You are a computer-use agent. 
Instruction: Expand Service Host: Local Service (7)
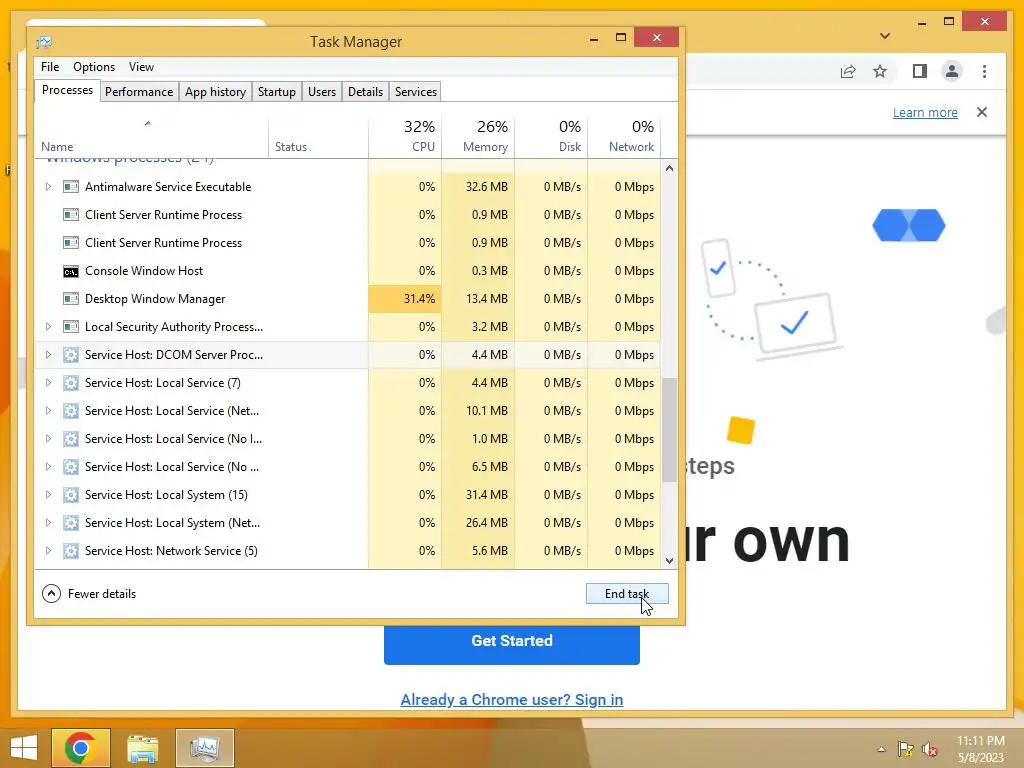pos(48,383)
